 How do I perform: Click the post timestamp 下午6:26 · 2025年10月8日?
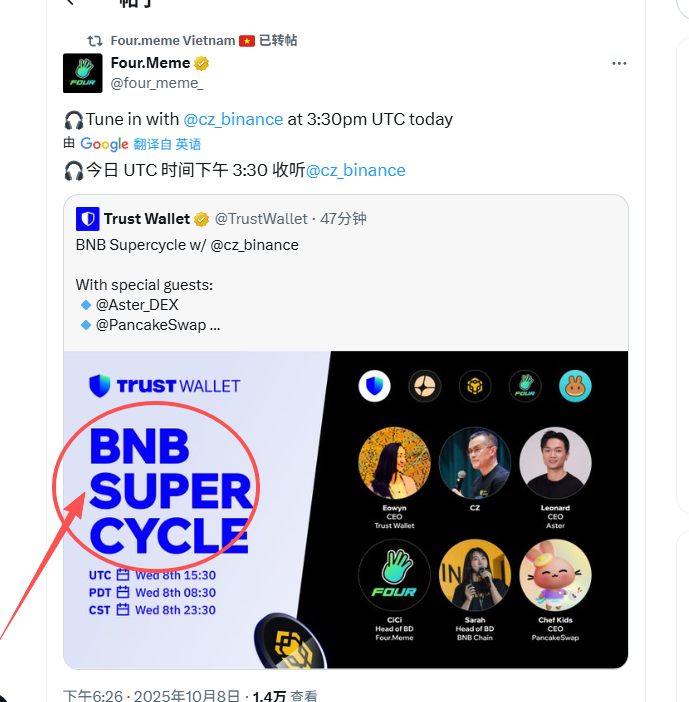click(x=150, y=696)
